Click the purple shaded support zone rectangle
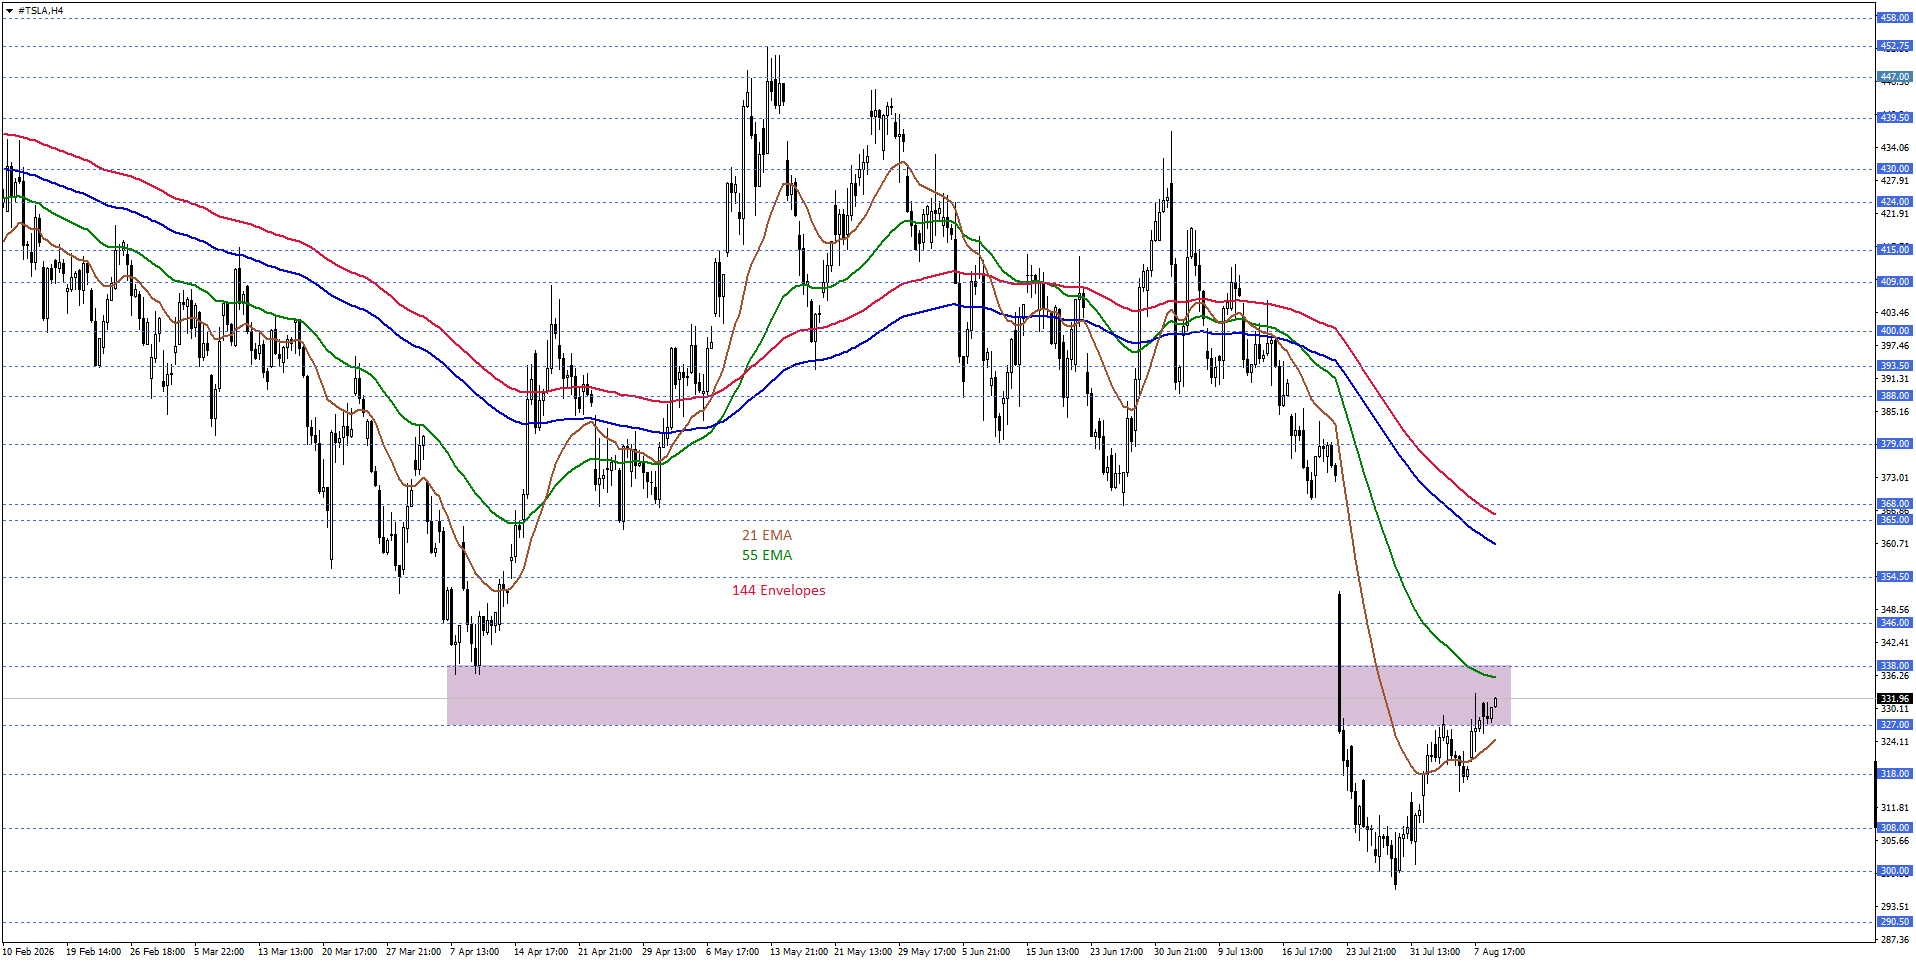 pos(978,695)
